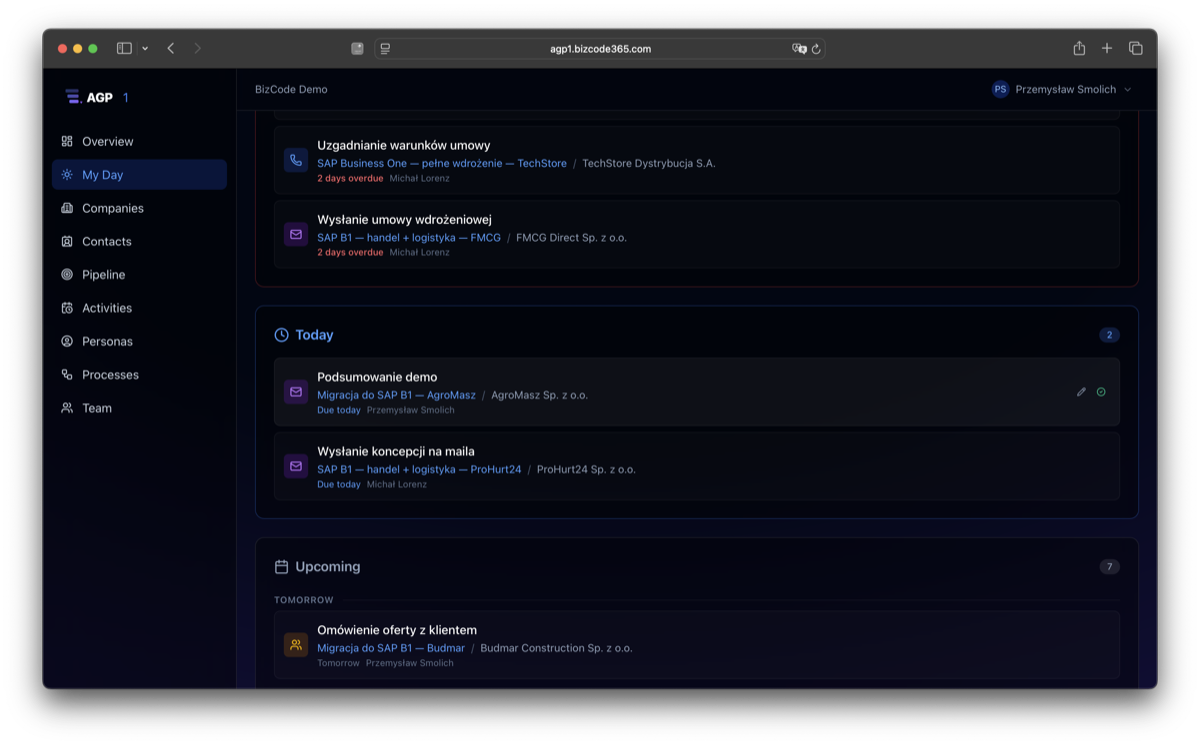
Task: Click the AGP logo in sidebar
Action: point(89,97)
